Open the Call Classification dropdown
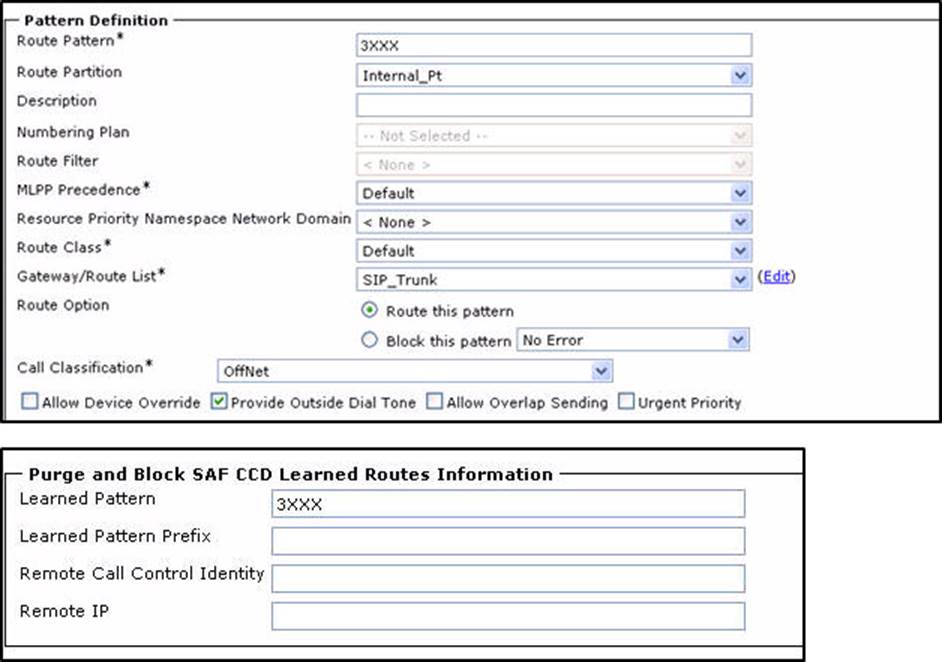 coord(414,371)
